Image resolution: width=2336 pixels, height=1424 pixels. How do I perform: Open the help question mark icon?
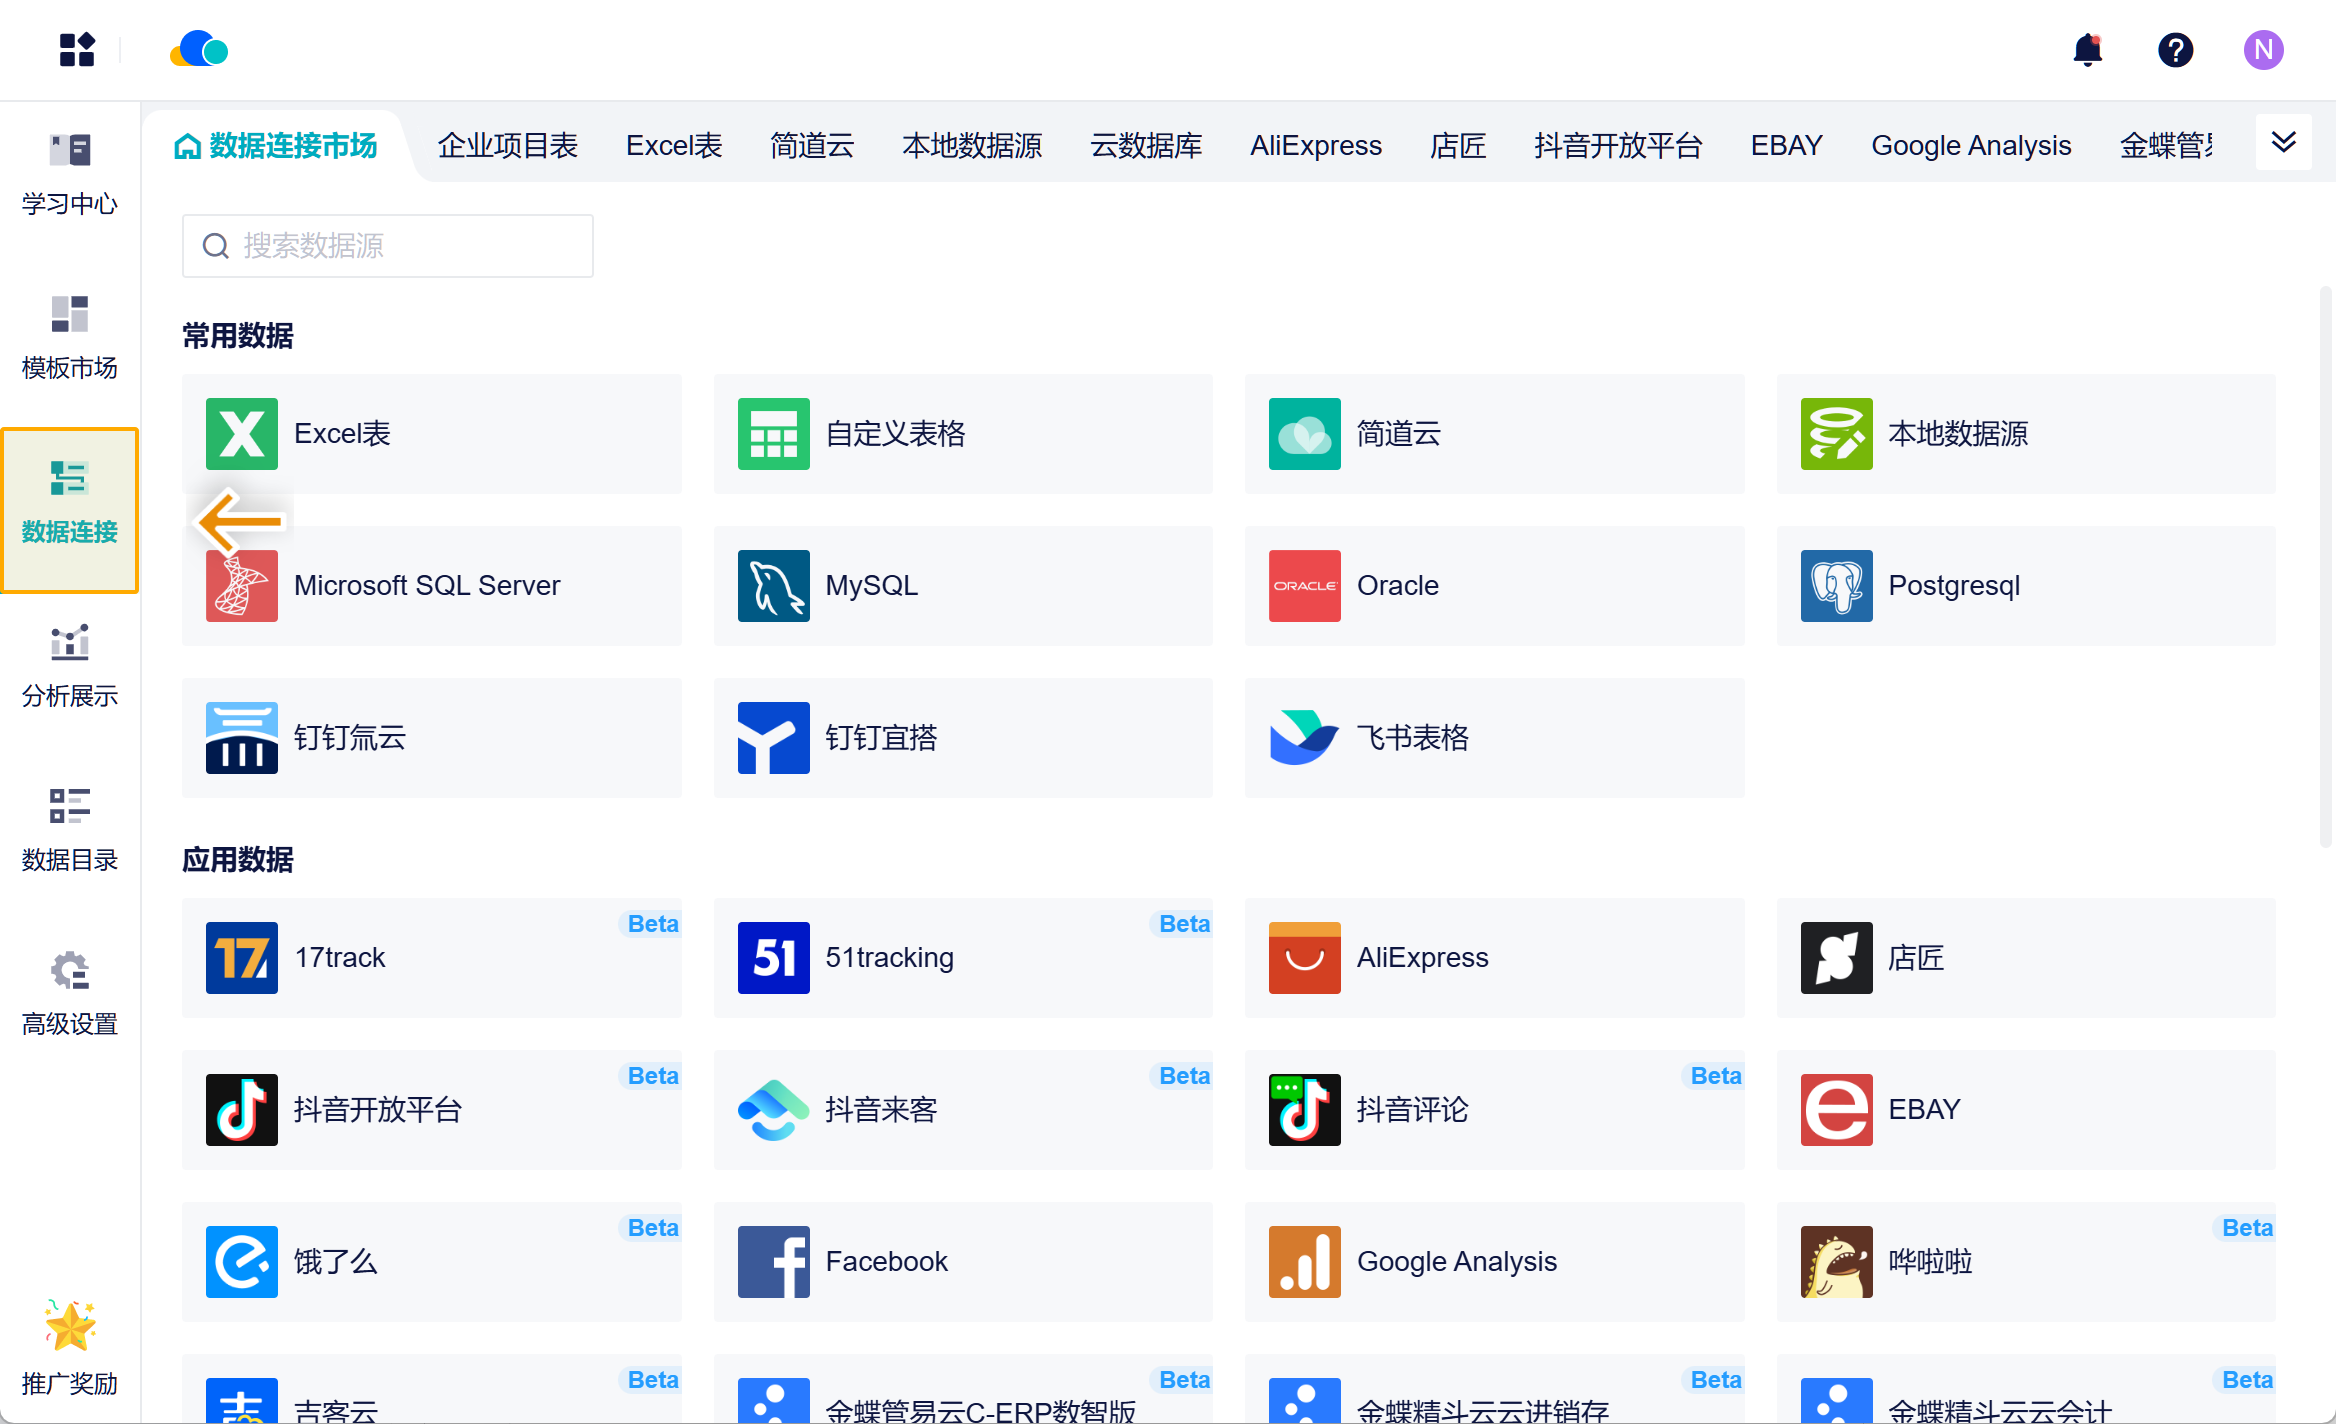[2175, 49]
